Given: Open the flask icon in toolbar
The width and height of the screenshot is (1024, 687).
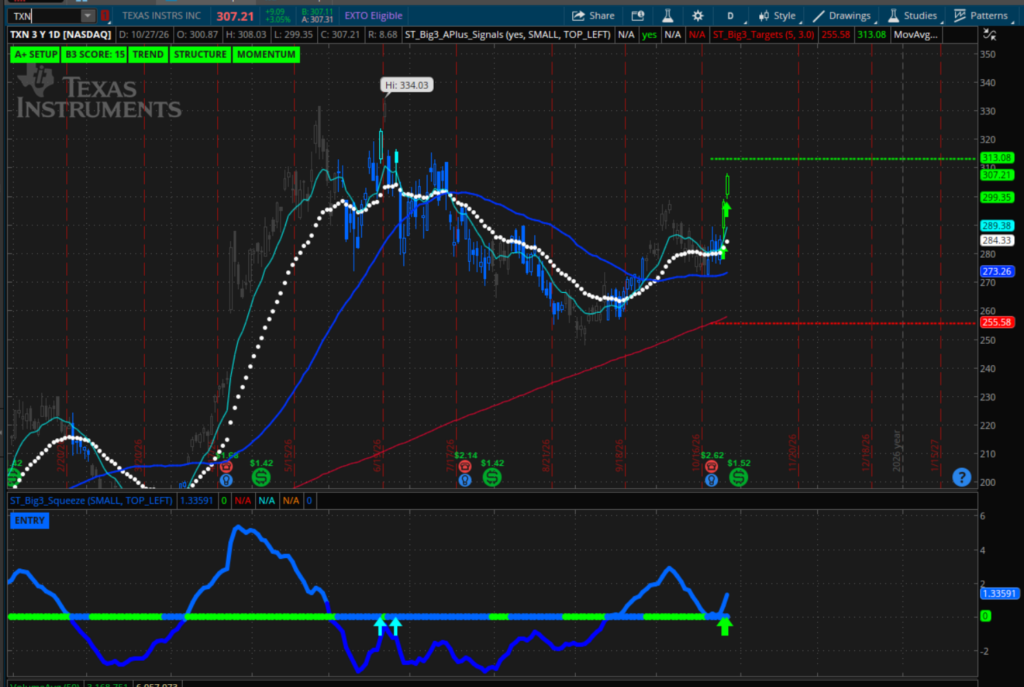Looking at the screenshot, I should pyautogui.click(x=667, y=16).
